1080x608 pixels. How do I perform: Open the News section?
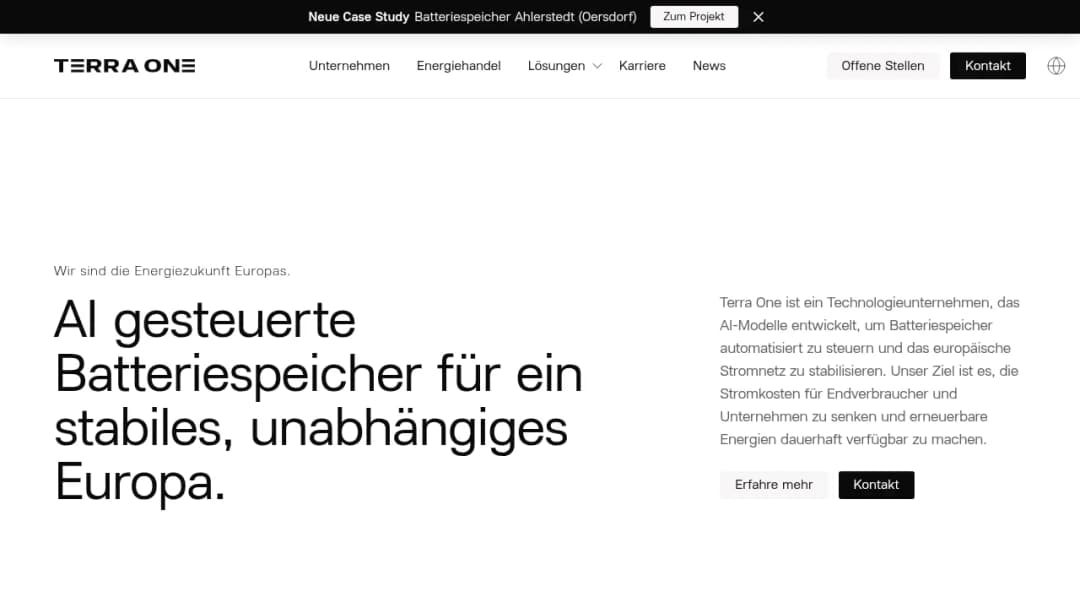[x=709, y=65]
